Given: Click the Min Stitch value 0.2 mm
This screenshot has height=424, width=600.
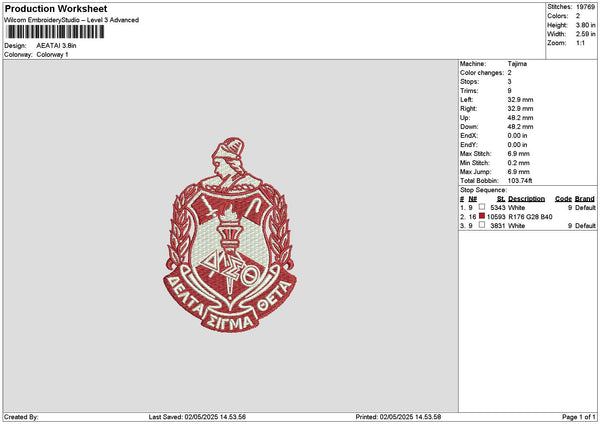Looking at the screenshot, I should tap(519, 163).
